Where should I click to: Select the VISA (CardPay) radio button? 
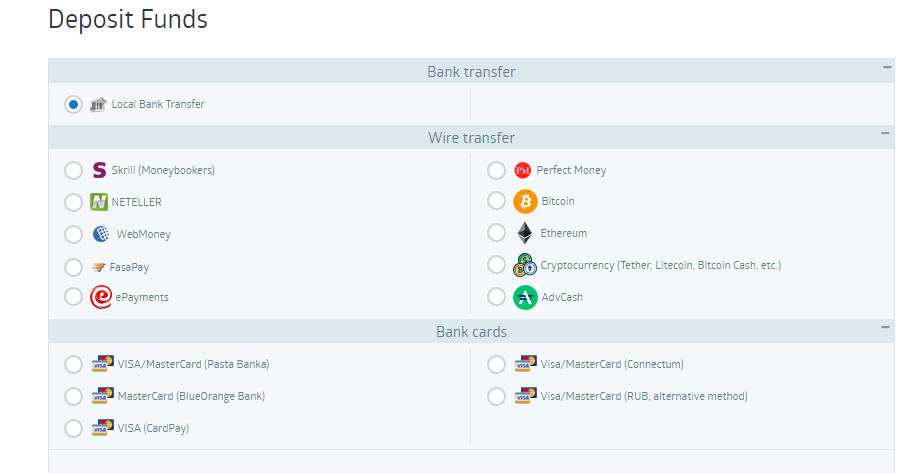coord(73,428)
